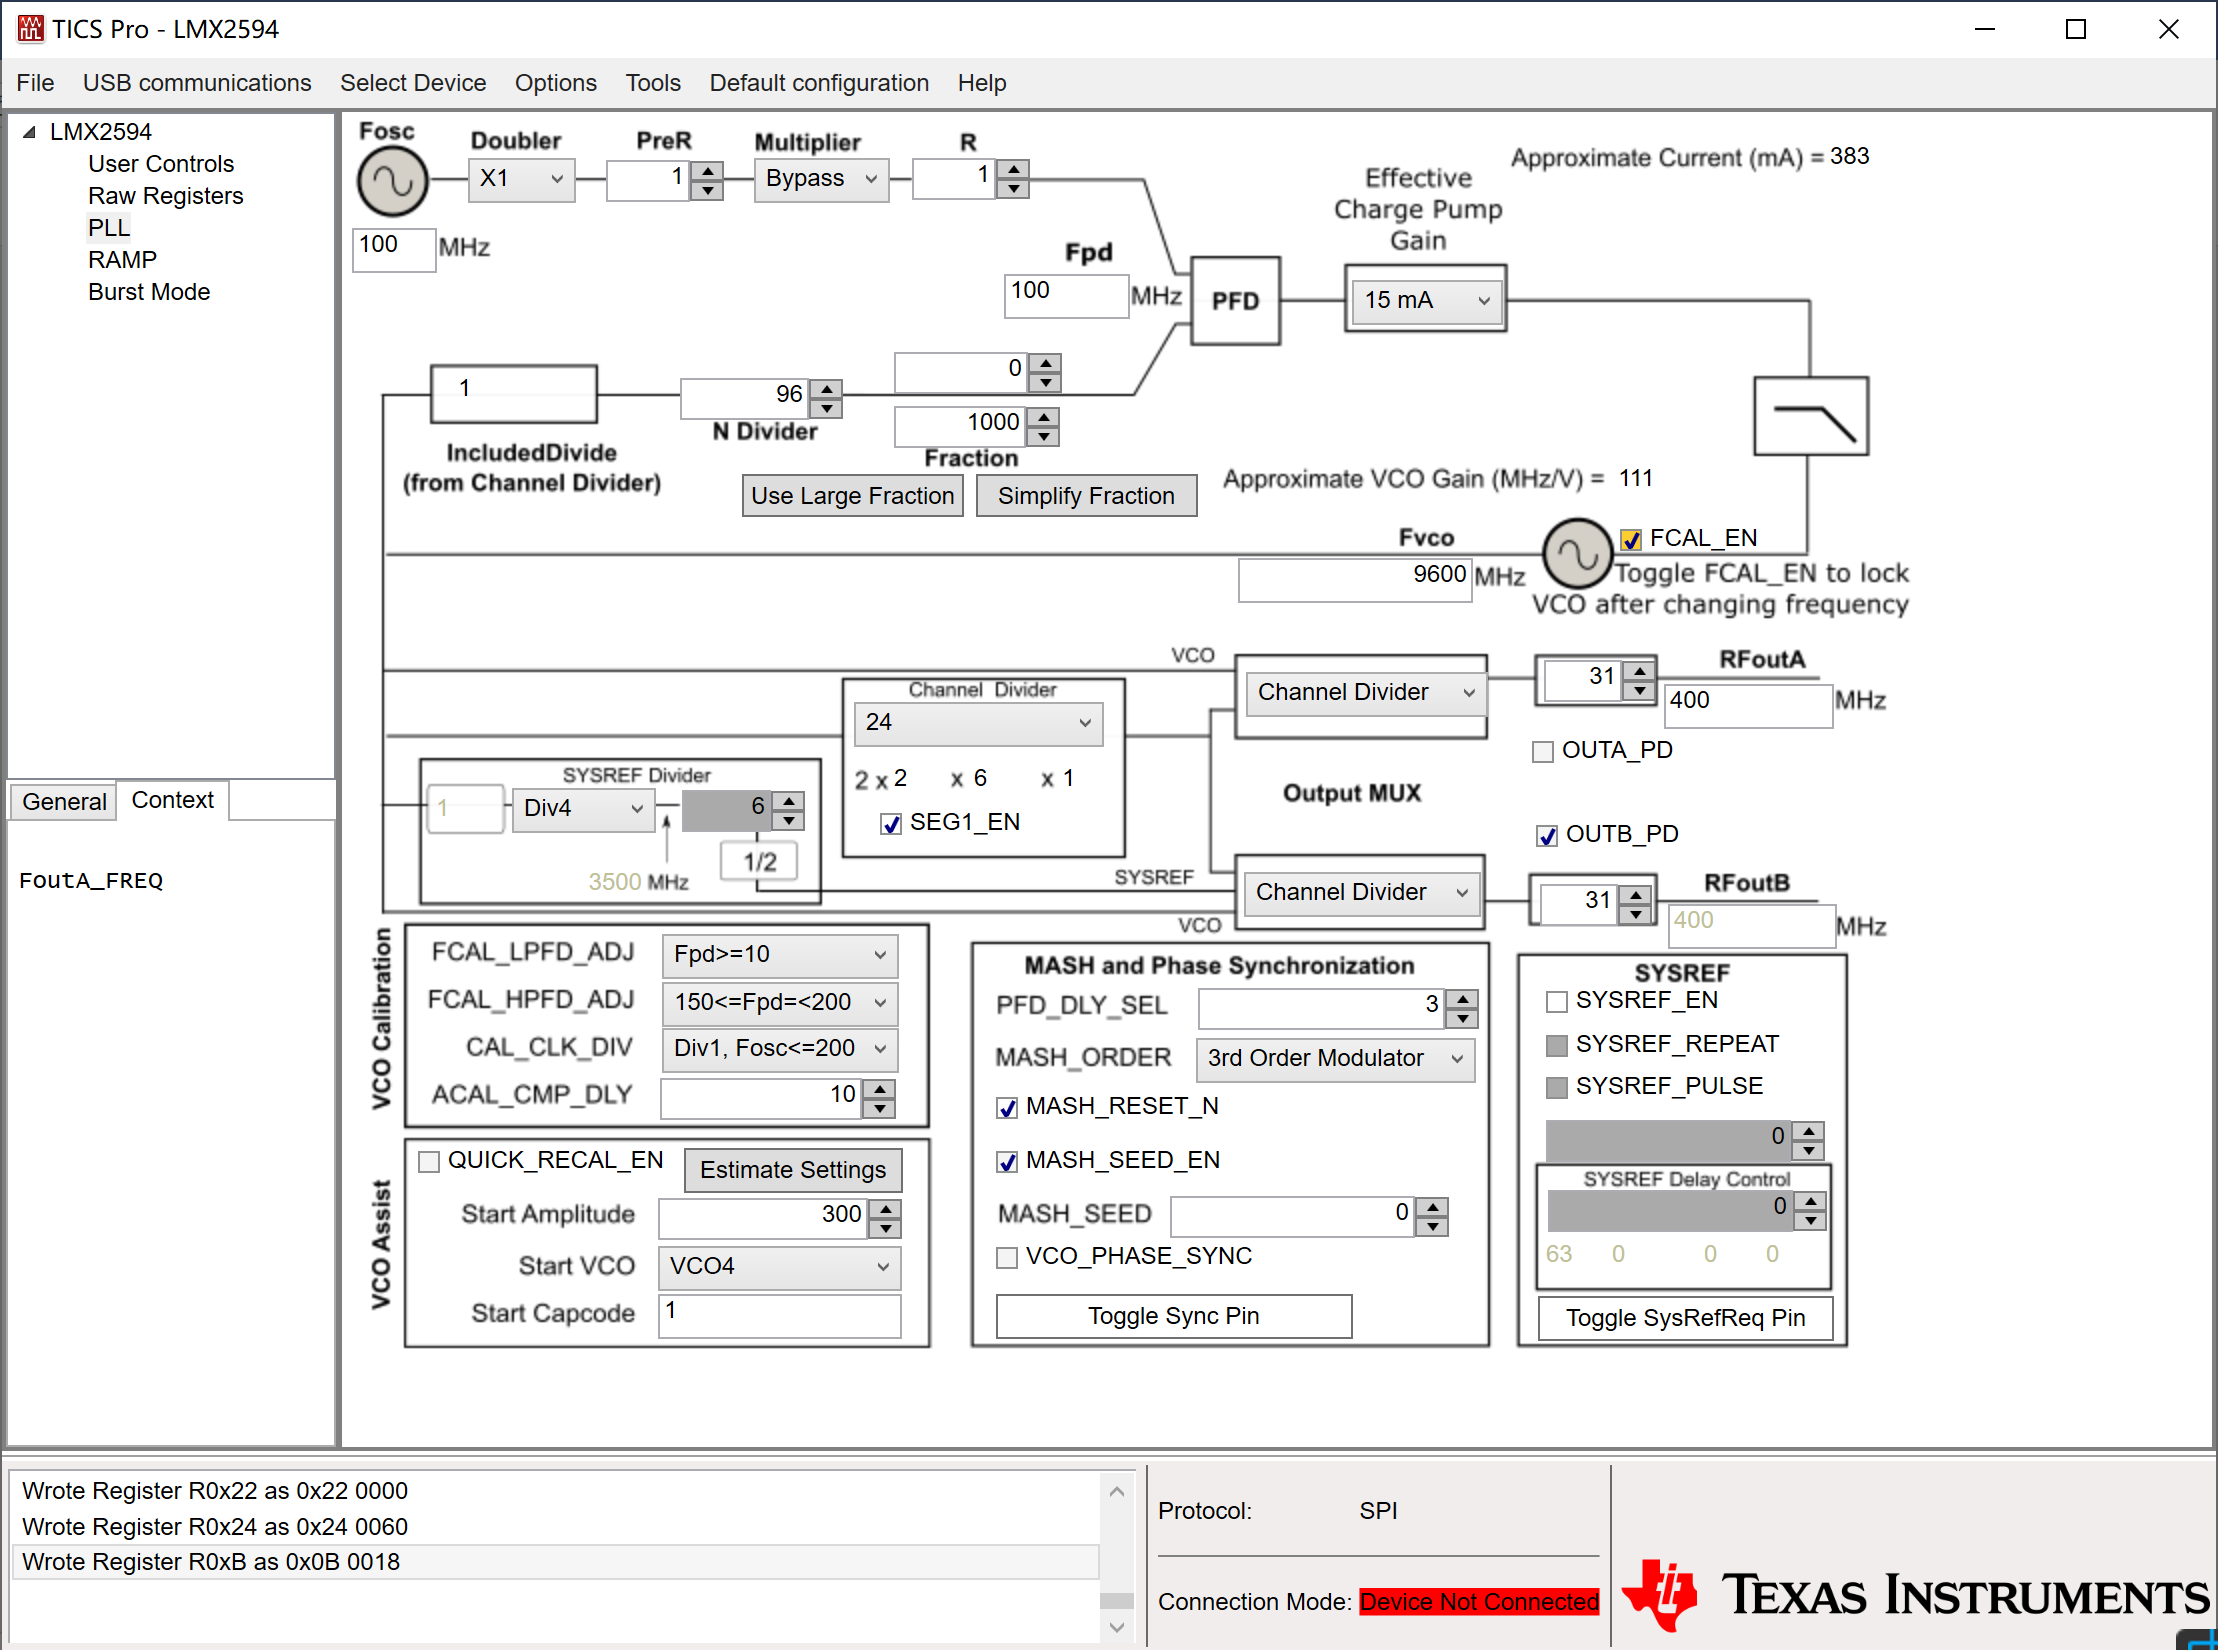Toggle the QUICK_RECAL_EN checkbox
The image size is (2218, 1650).
(429, 1162)
